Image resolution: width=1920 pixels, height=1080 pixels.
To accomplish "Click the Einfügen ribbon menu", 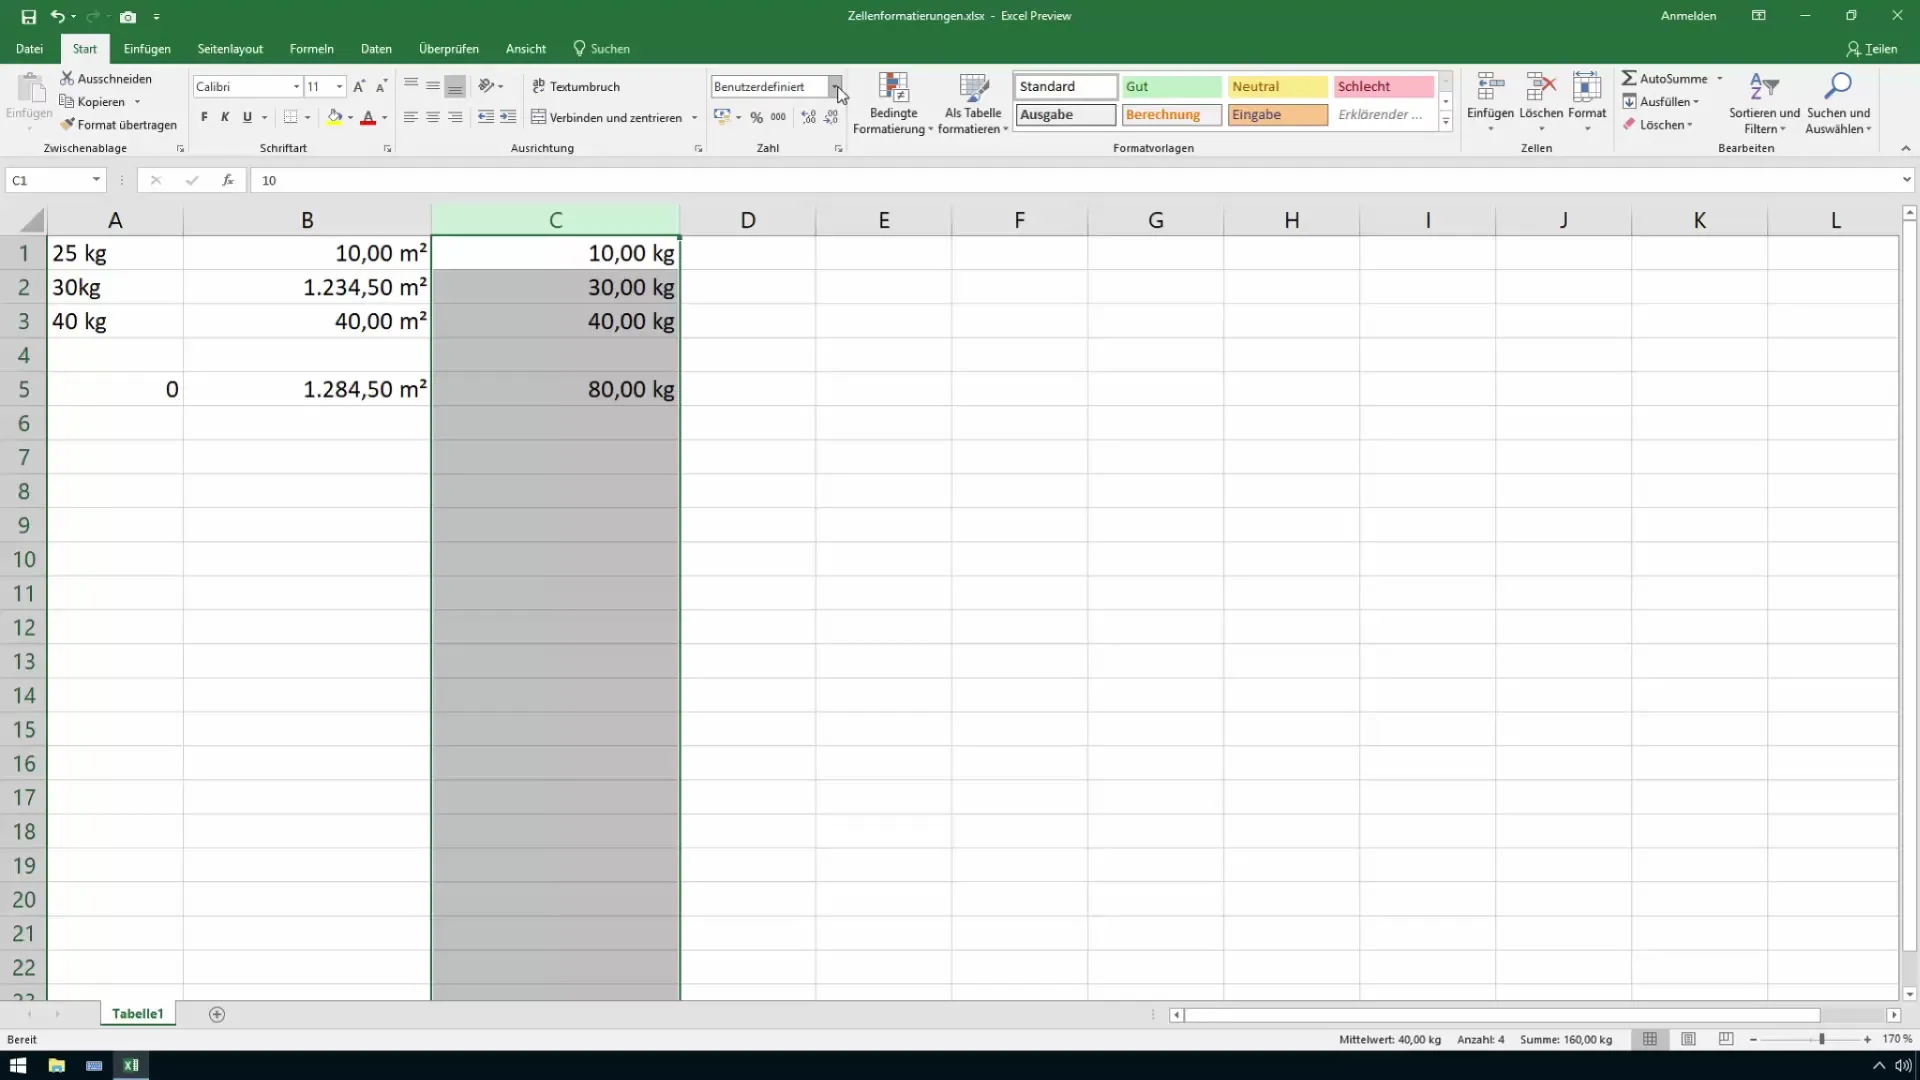I will 146,49.
